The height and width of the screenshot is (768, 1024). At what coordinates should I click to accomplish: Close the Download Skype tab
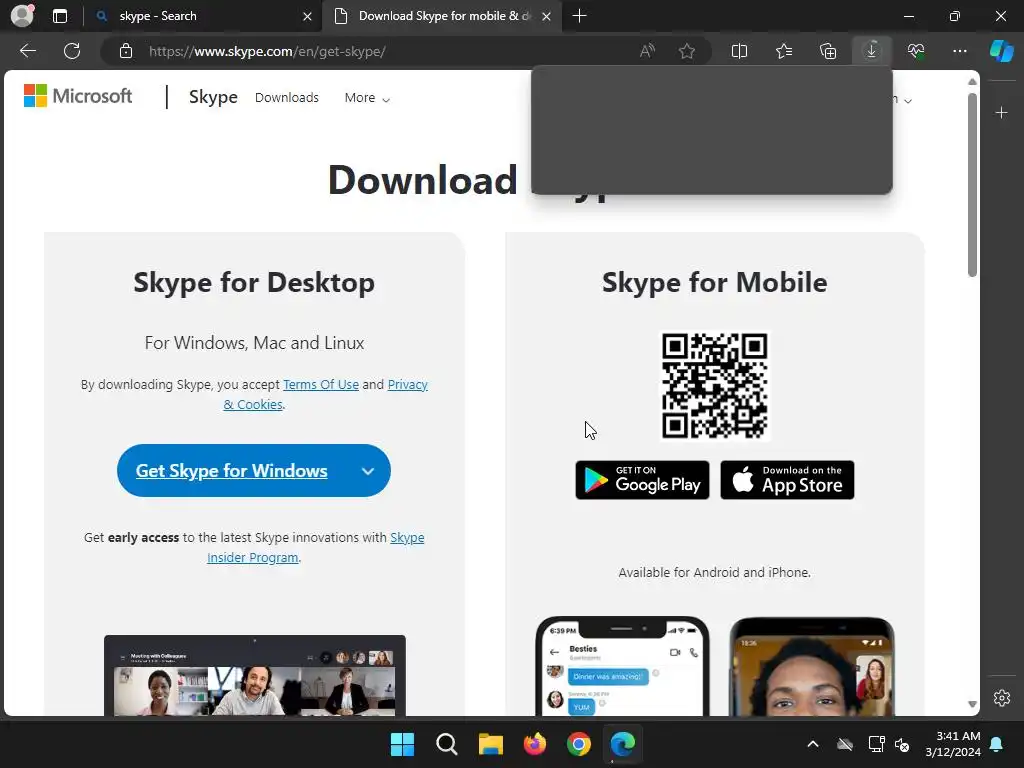pyautogui.click(x=547, y=16)
